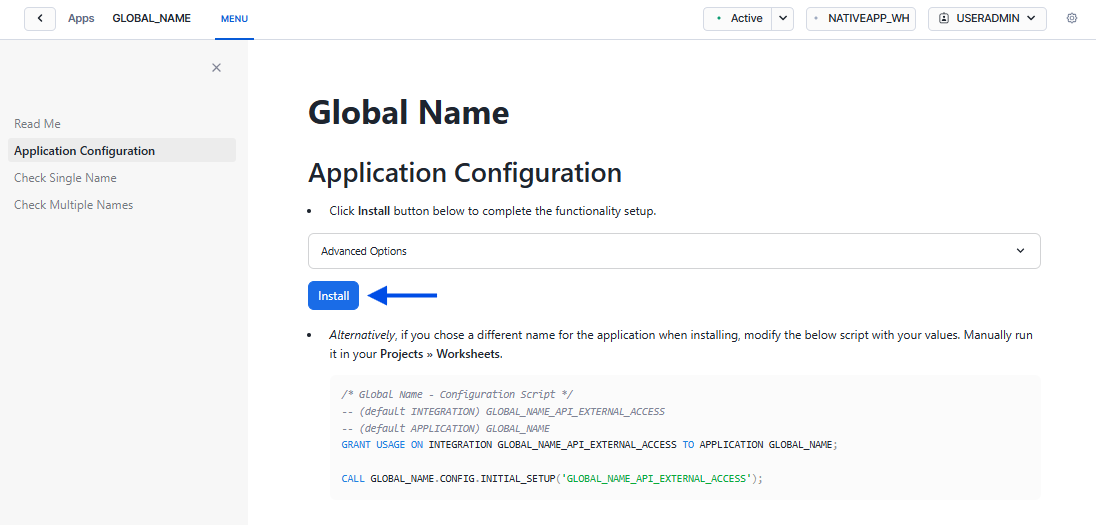Select Application Configuration in sidebar
Image resolution: width=1096 pixels, height=525 pixels.
tap(122, 150)
